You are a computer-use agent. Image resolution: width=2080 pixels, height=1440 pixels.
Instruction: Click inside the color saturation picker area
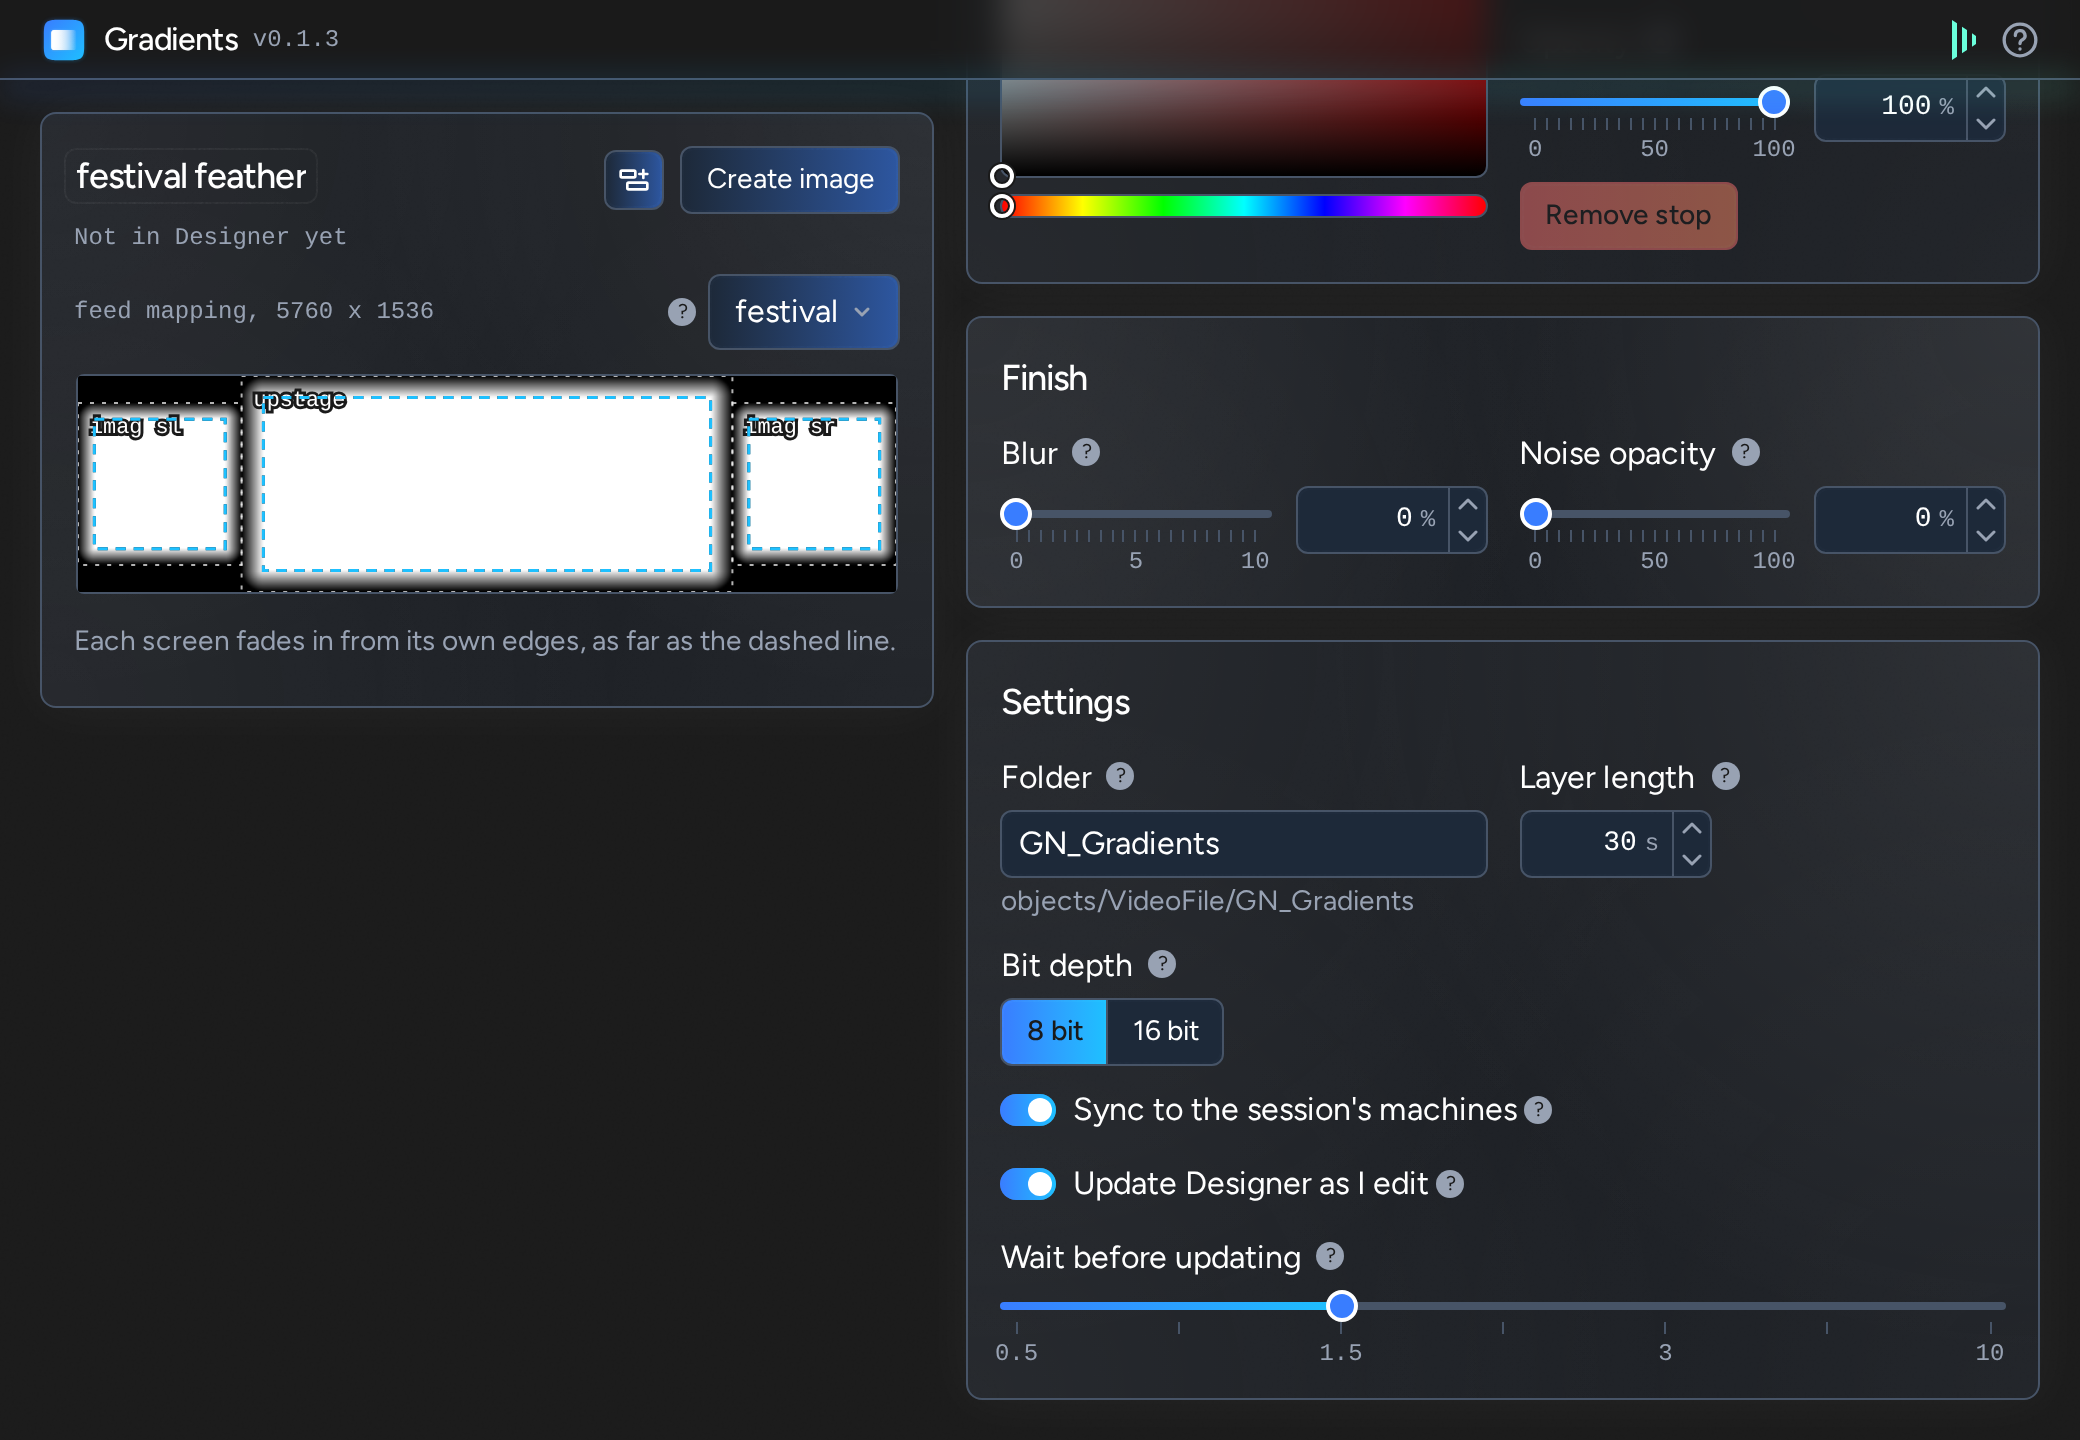click(1244, 128)
